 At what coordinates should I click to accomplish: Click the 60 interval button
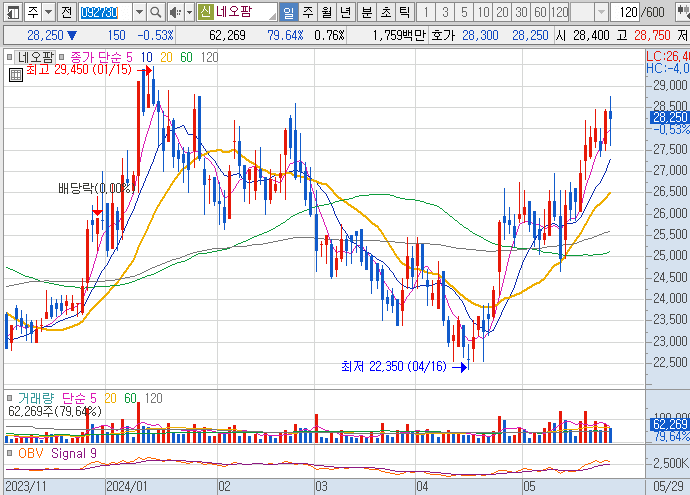coord(540,12)
